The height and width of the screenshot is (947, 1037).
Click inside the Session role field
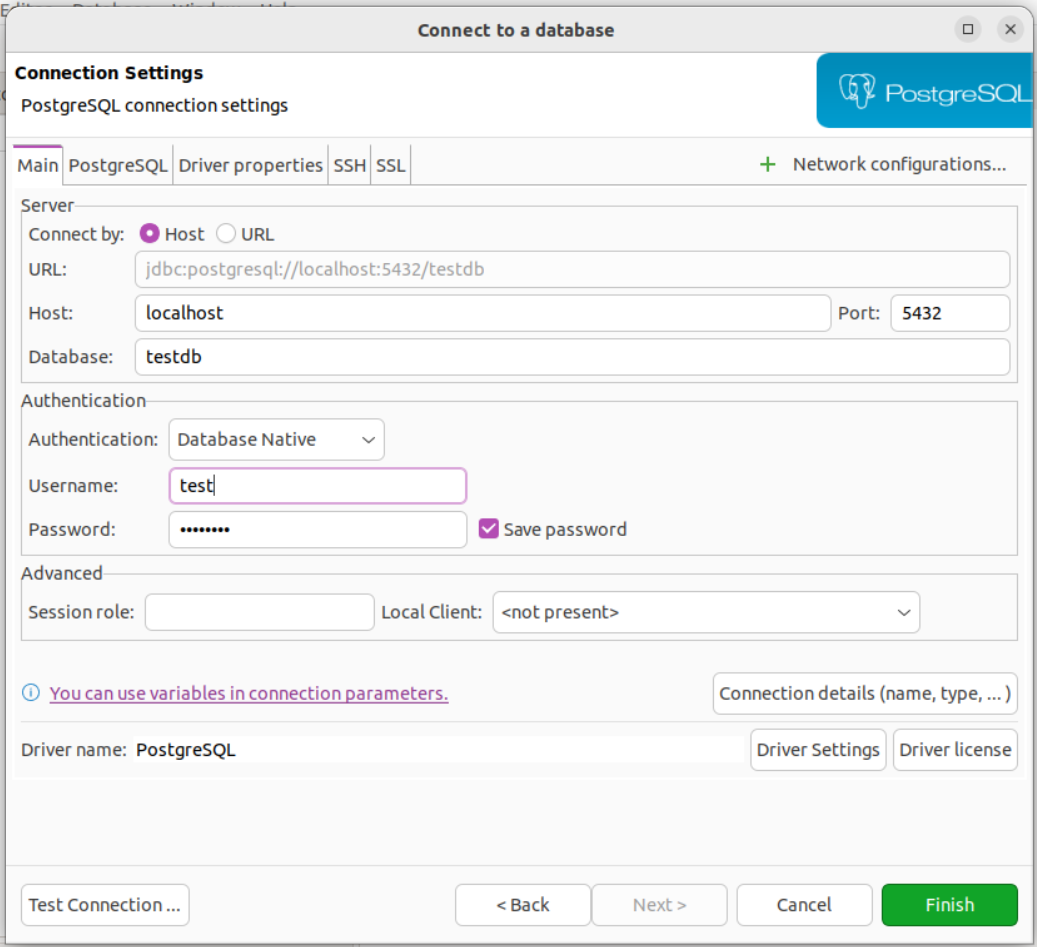point(258,612)
